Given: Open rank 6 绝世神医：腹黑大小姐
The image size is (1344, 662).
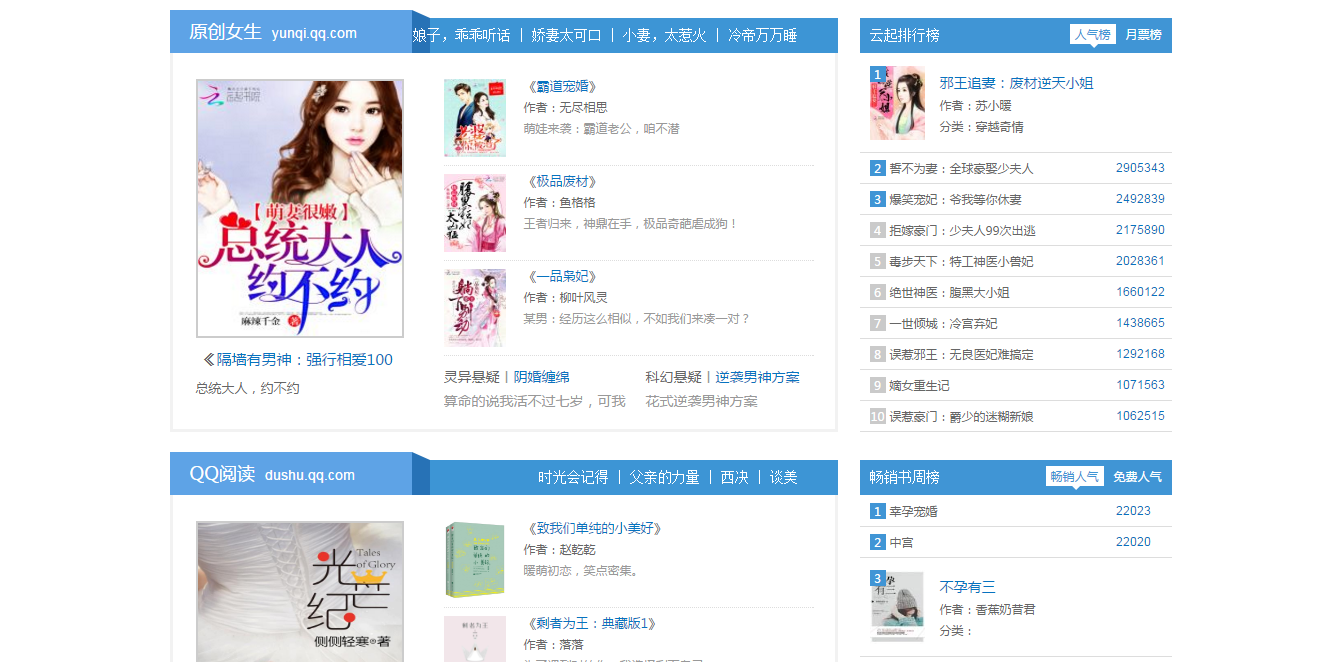Looking at the screenshot, I should click(x=949, y=293).
